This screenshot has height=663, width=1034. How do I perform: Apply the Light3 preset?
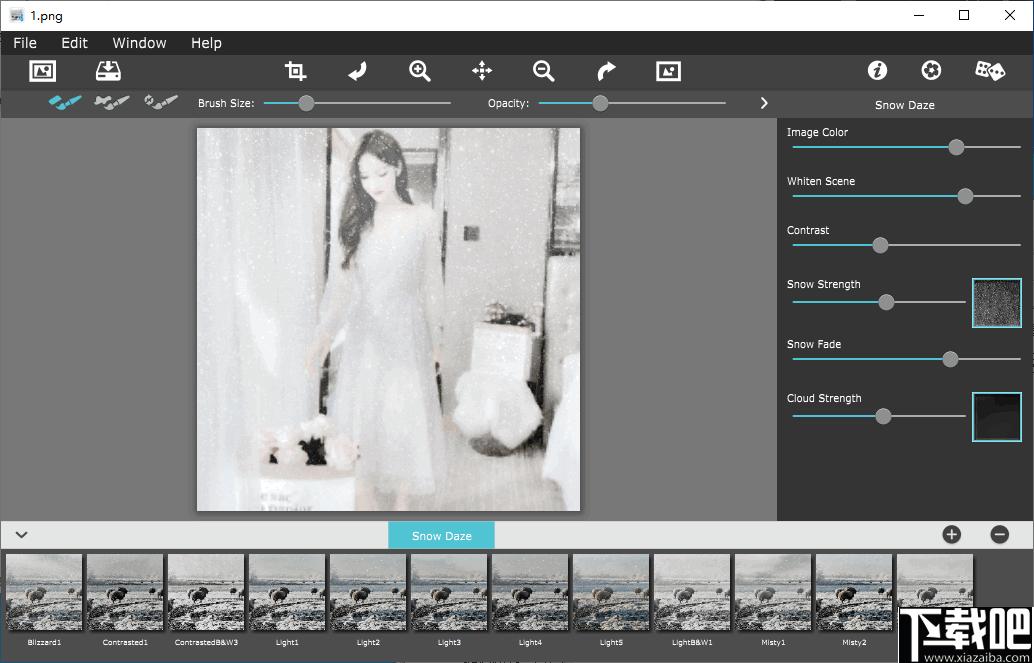[449, 593]
